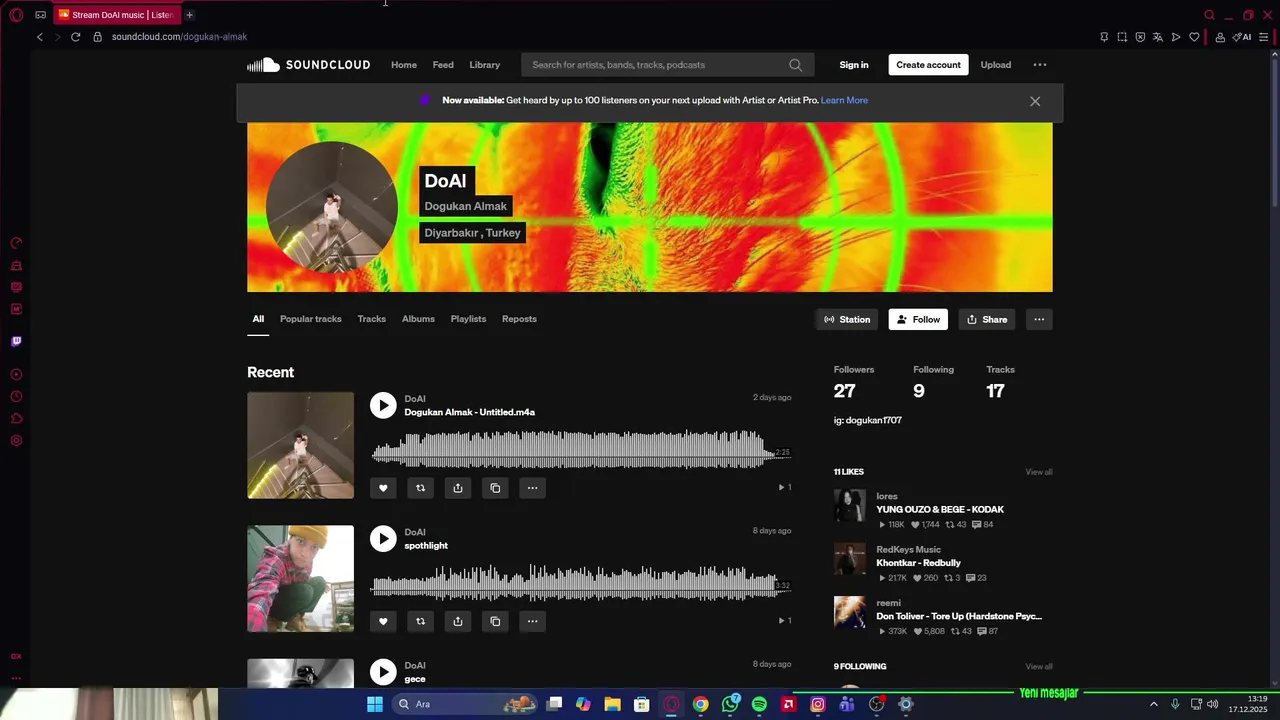Switch to the Popular tracks tab
The image size is (1280, 720).
[x=311, y=319]
